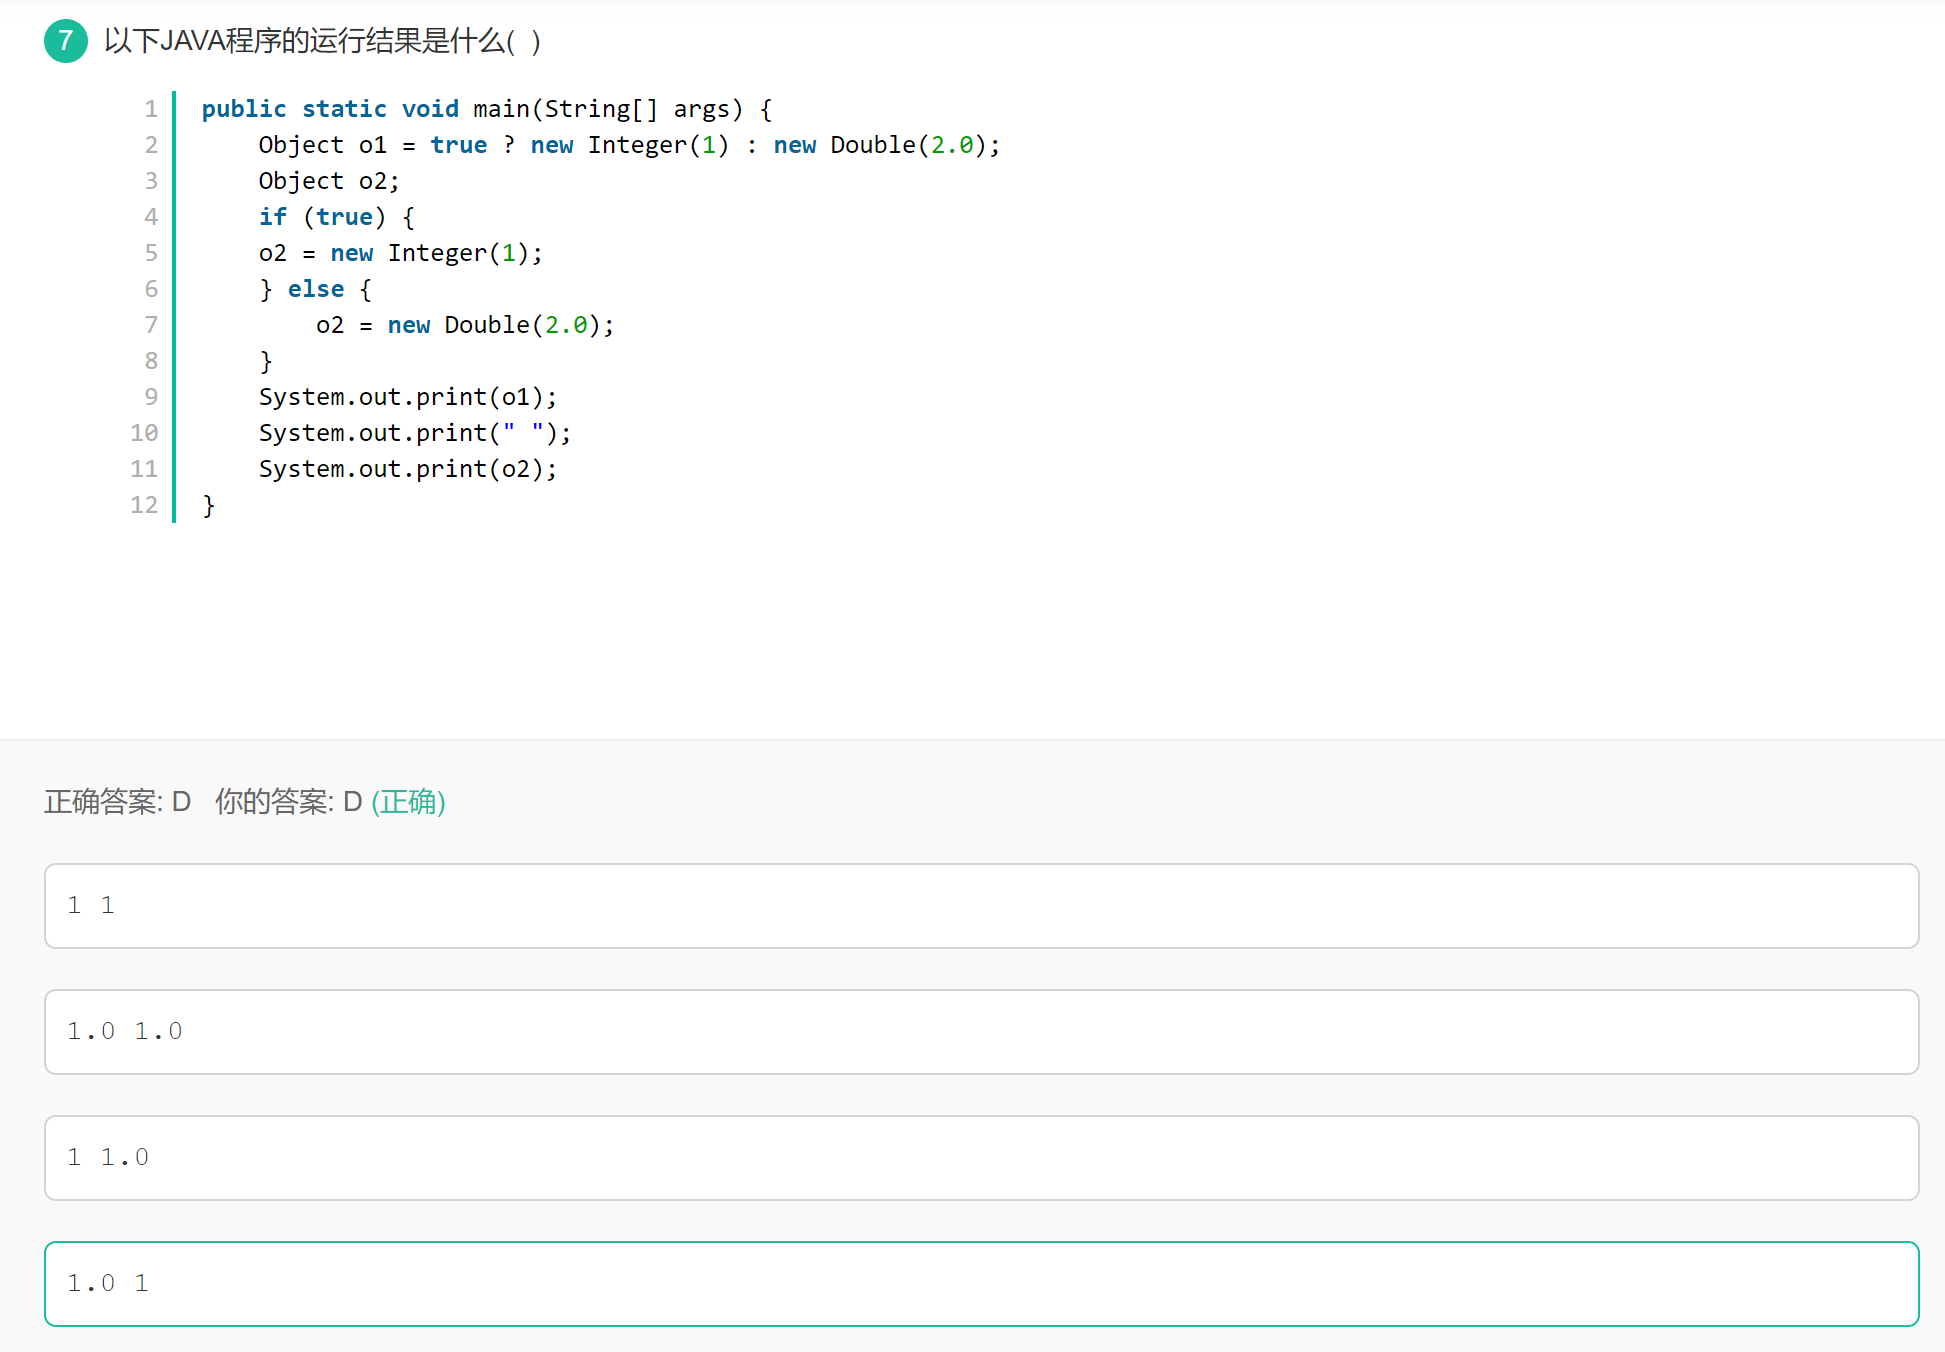Click code line '} else {'
This screenshot has width=1945, height=1352.
click(315, 289)
